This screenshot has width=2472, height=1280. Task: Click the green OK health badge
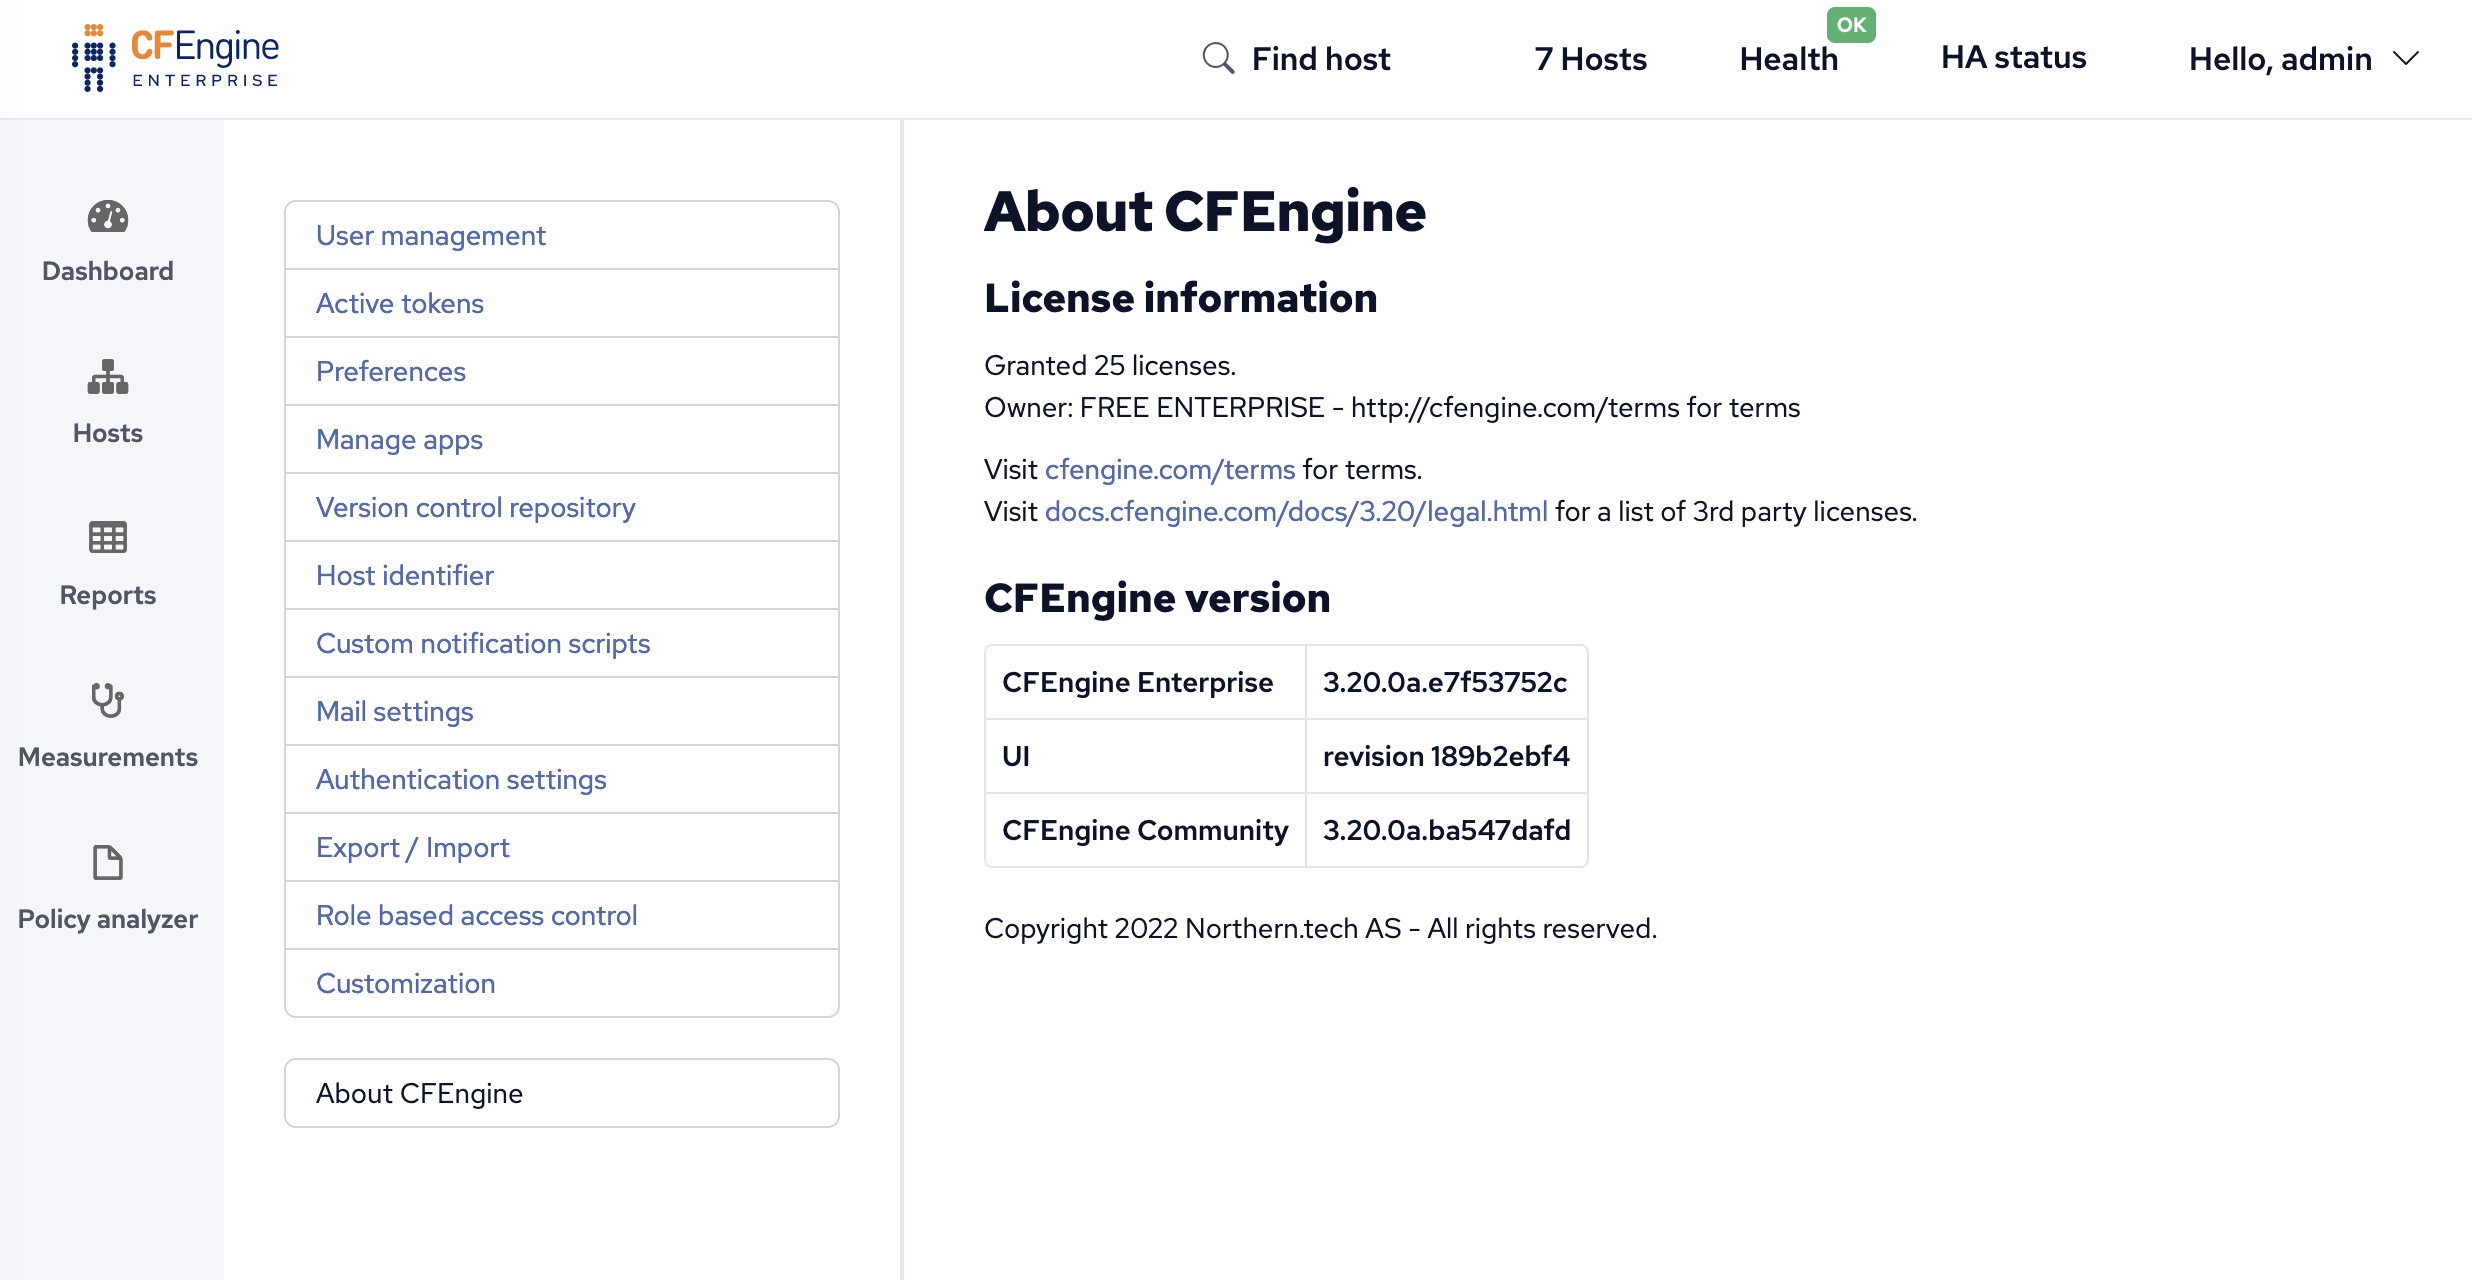coord(1851,24)
